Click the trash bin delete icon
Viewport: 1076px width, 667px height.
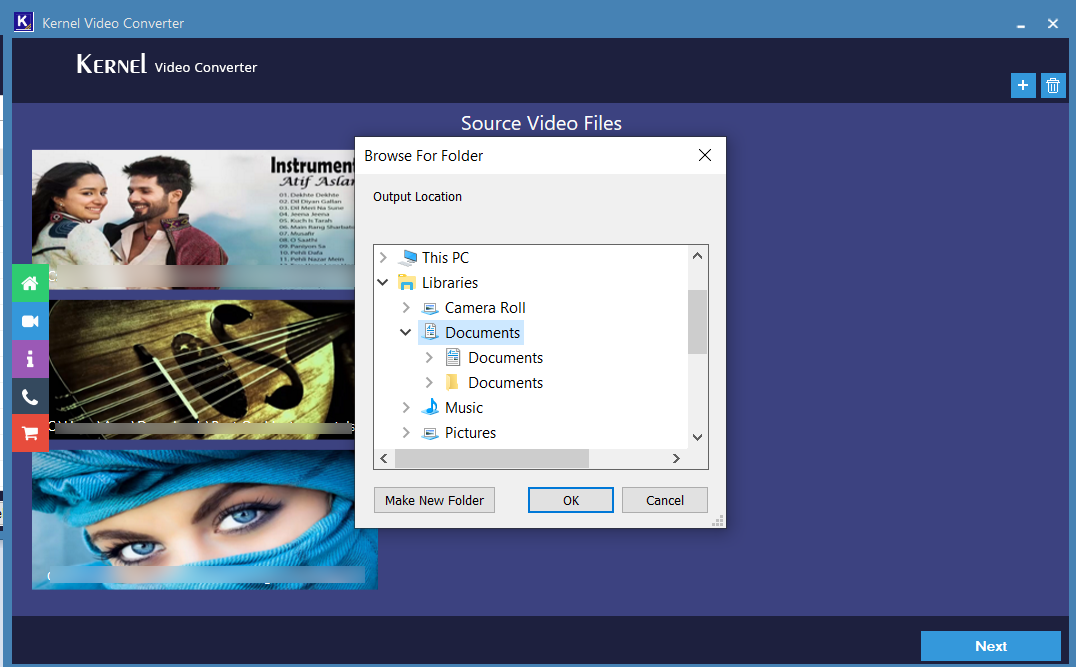tap(1053, 86)
